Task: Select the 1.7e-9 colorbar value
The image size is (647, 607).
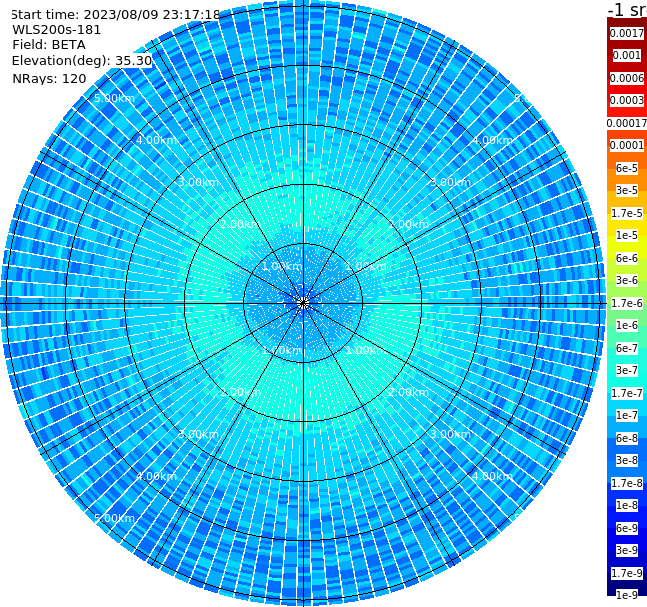Action: (x=627, y=573)
